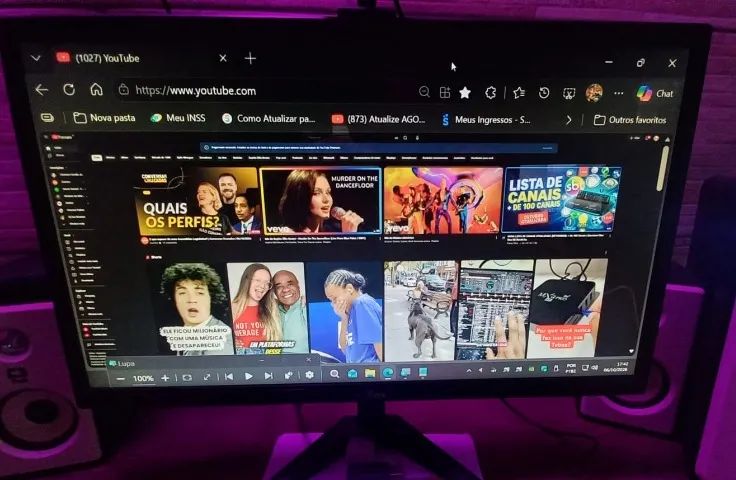
Task: Start Lupa reading with play button
Action: click(249, 376)
